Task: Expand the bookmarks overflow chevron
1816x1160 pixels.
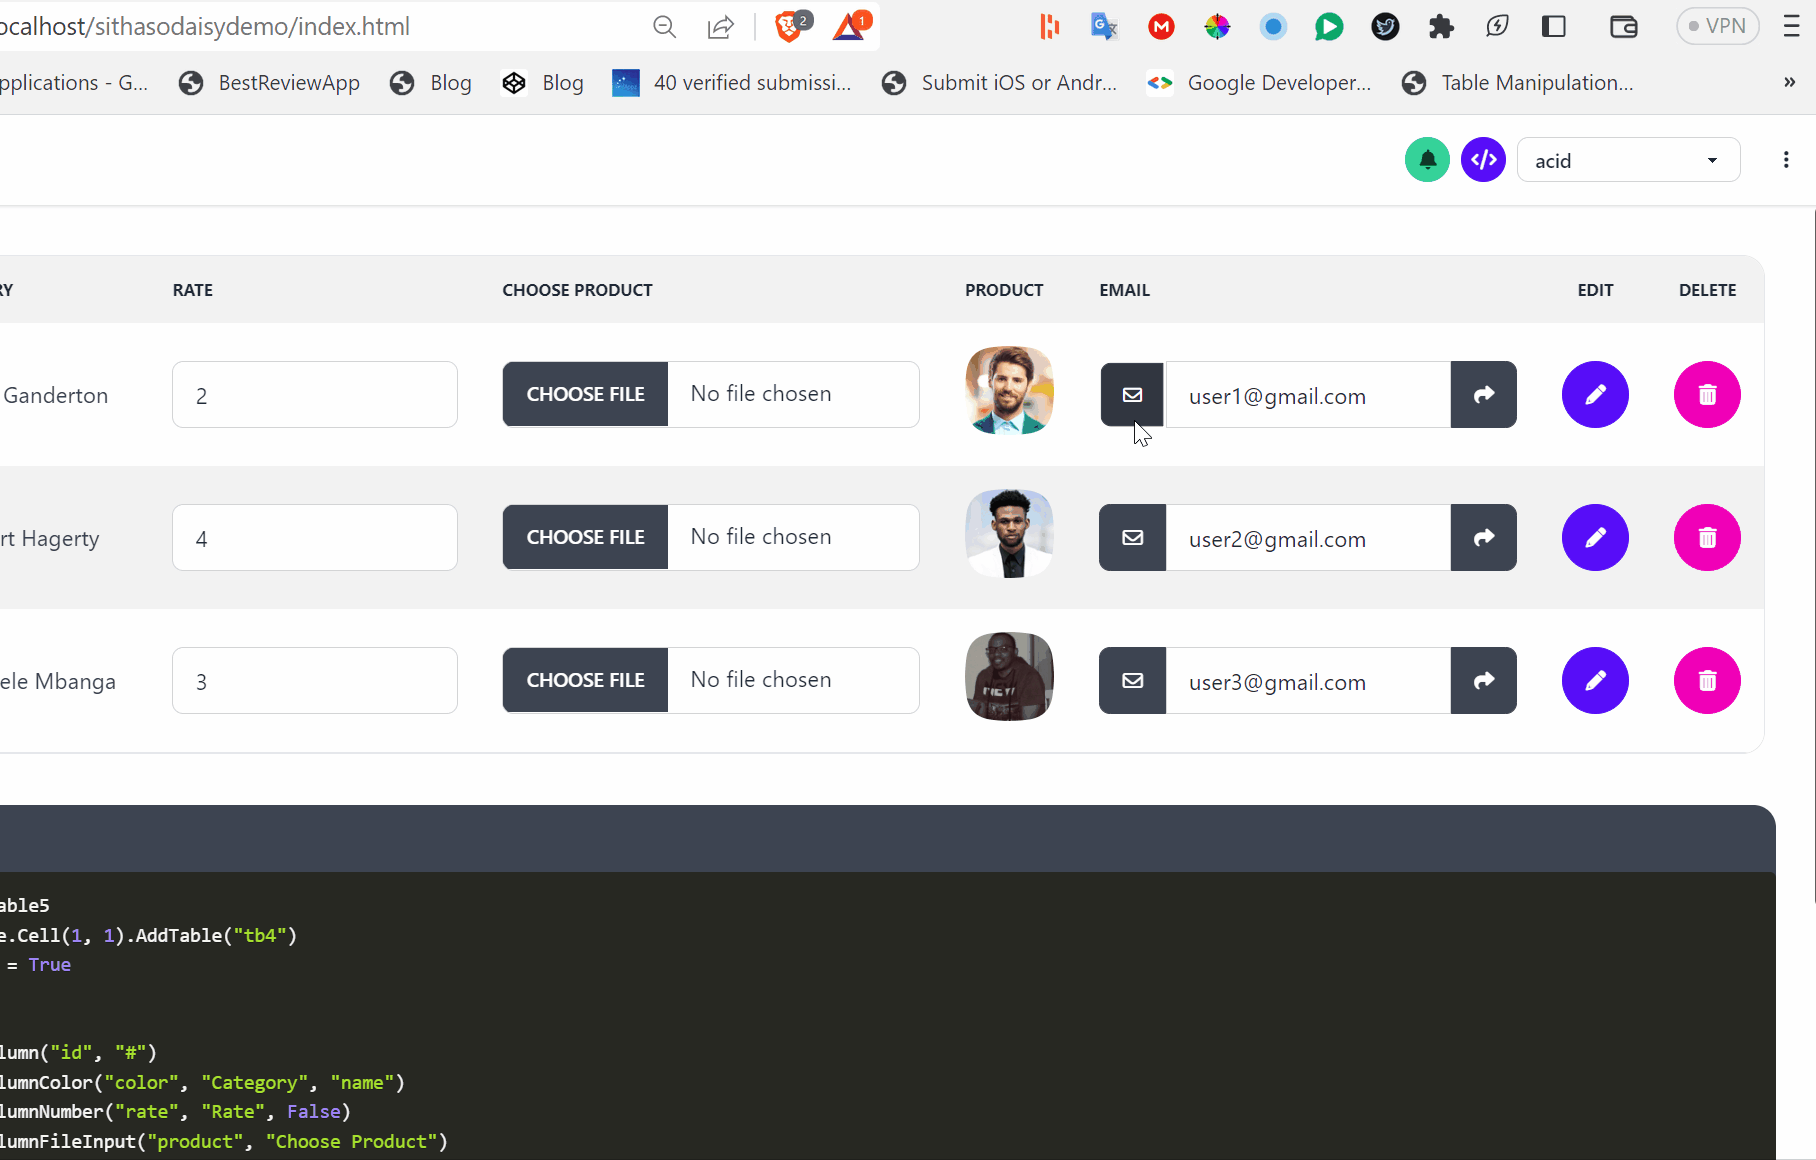Action: pyautogui.click(x=1790, y=83)
